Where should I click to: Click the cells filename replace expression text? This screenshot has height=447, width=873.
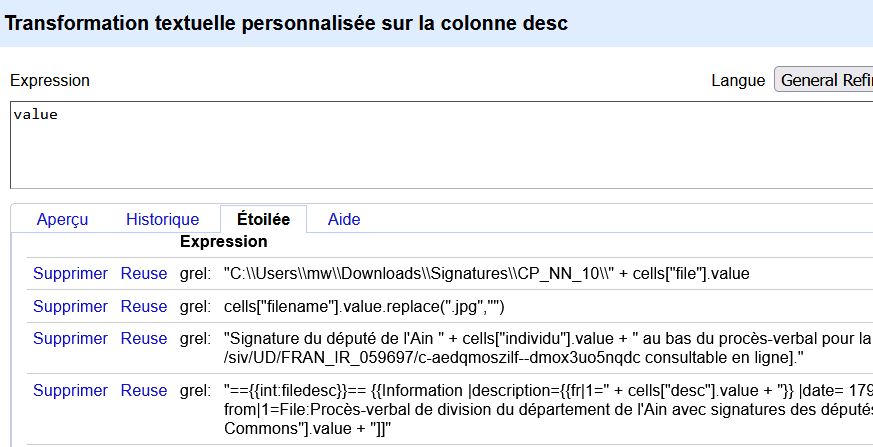point(364,306)
